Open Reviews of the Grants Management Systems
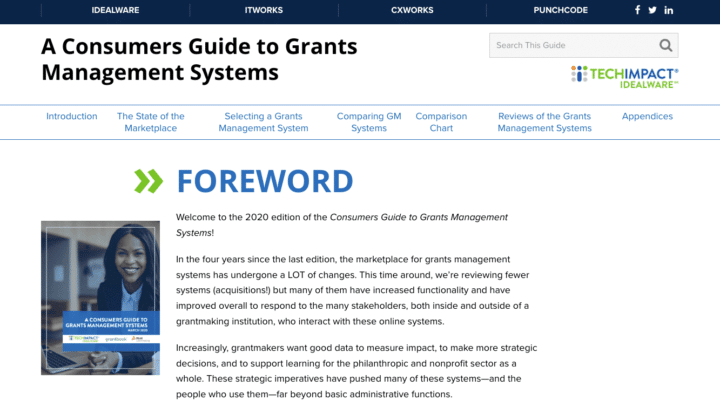The width and height of the screenshot is (720, 407). [x=545, y=122]
